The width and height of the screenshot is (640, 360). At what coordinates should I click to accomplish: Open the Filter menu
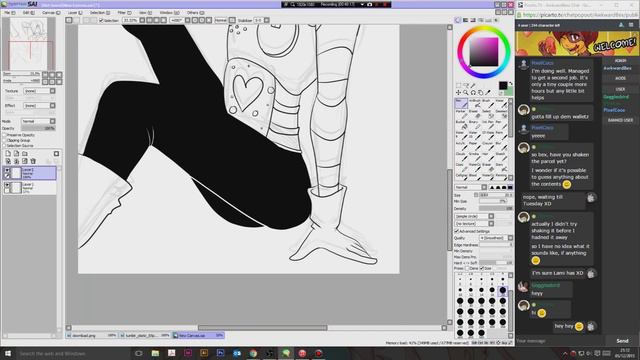(x=124, y=13)
